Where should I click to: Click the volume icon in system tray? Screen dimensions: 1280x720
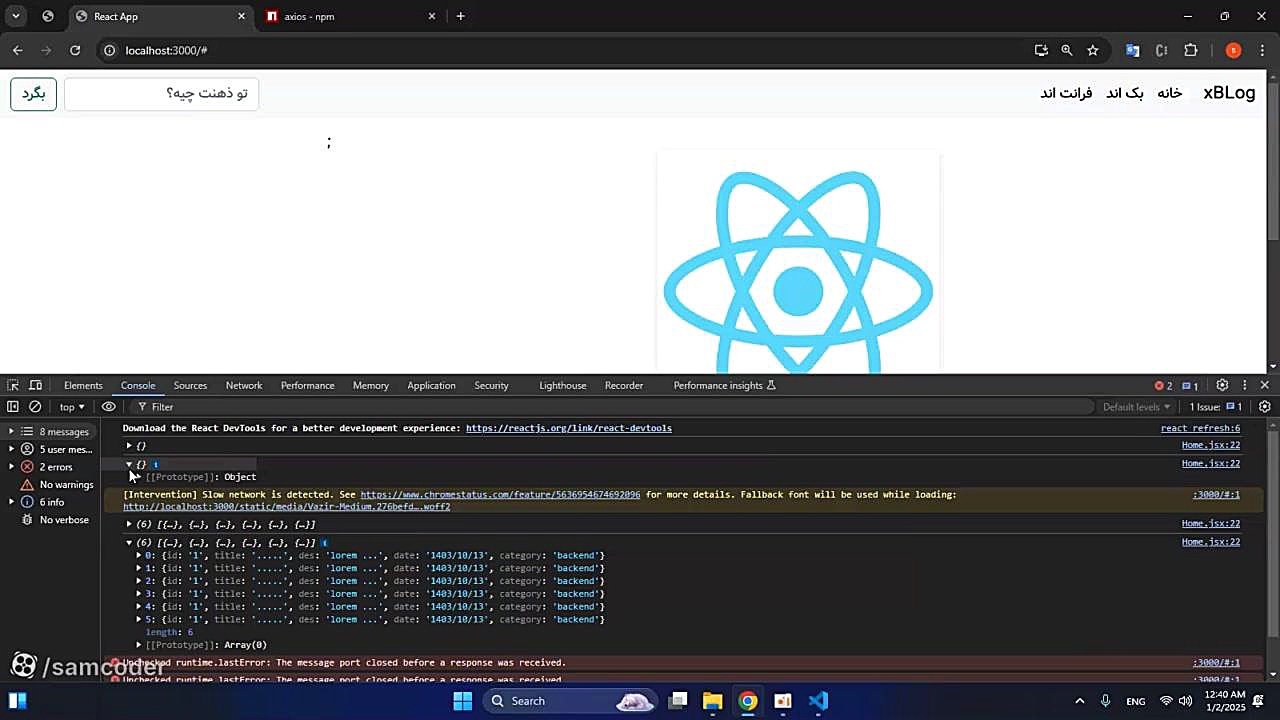(x=1186, y=701)
